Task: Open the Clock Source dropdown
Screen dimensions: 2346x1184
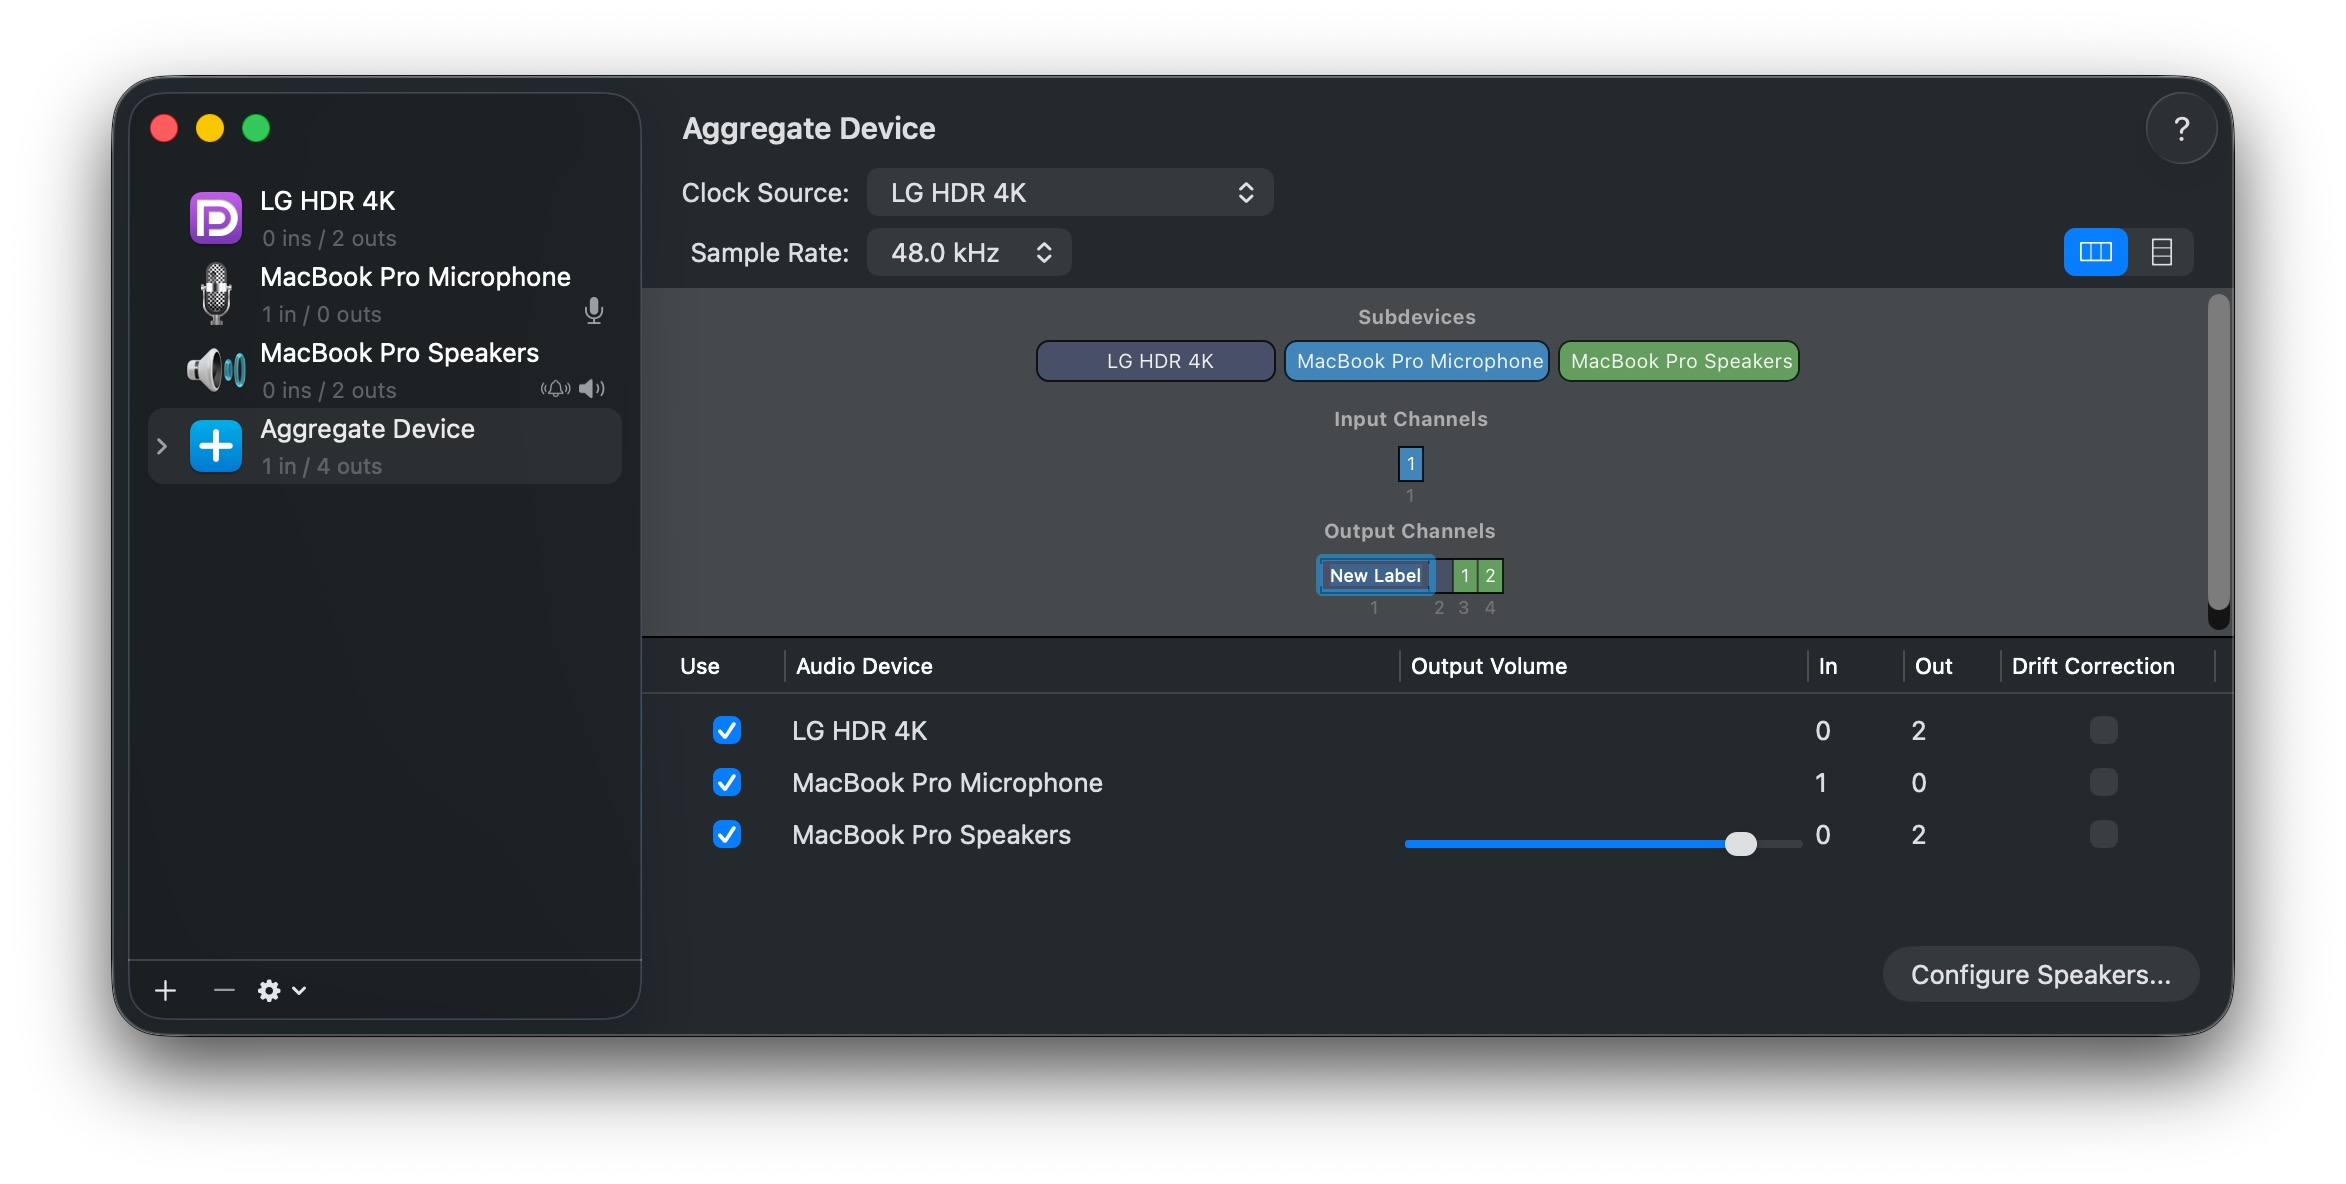Action: point(1070,193)
